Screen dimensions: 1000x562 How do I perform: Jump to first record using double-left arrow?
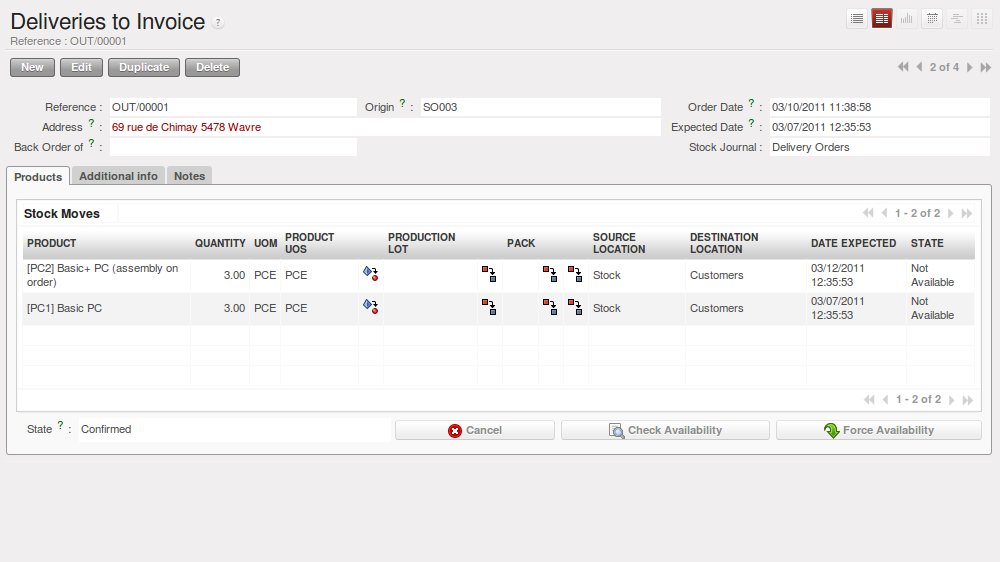[903, 67]
